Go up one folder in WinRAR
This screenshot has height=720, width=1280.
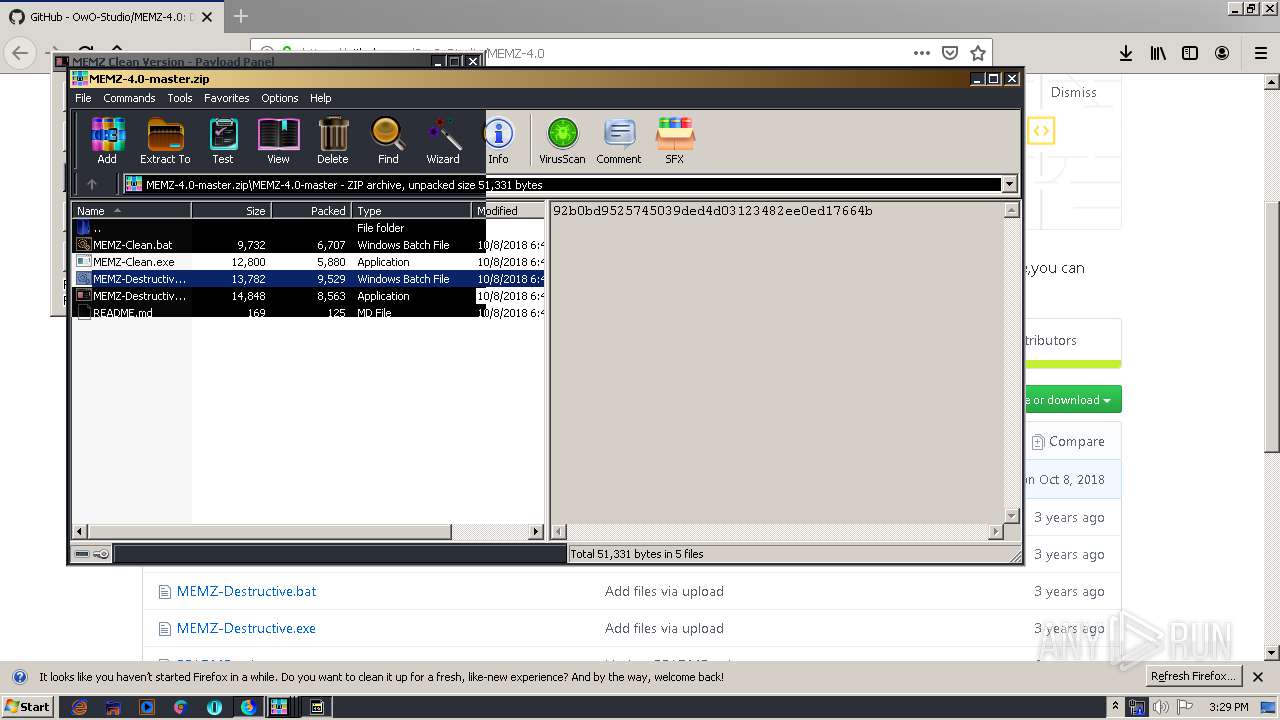click(92, 184)
